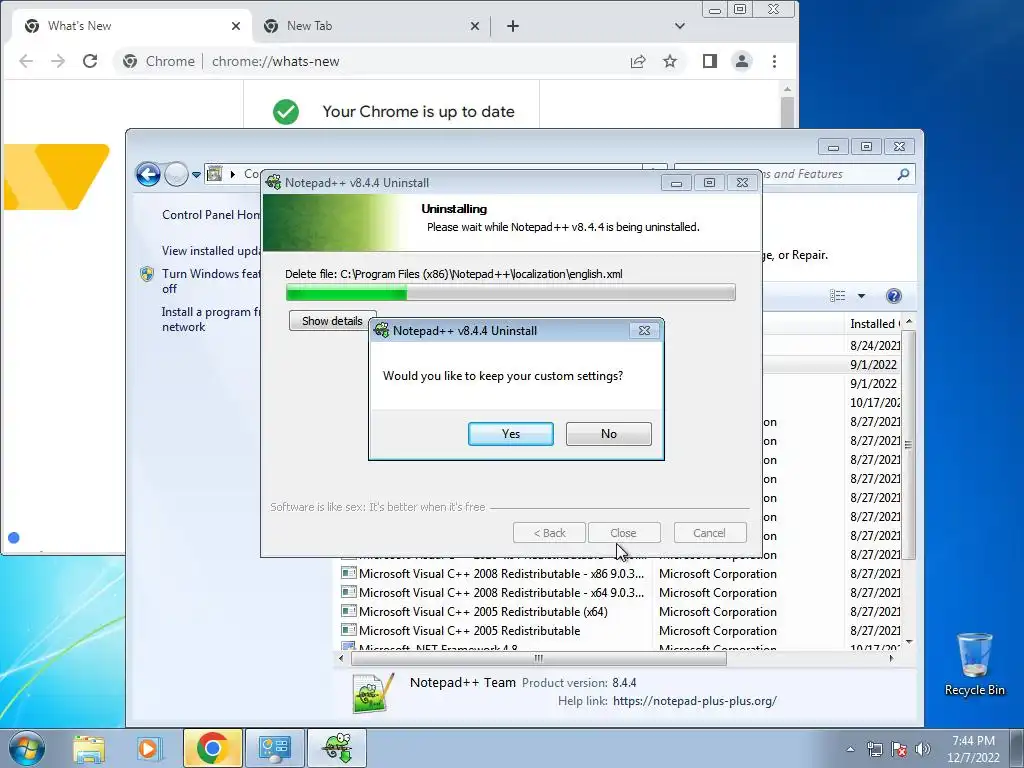This screenshot has width=1024, height=768.
Task: Select Visual C++ 2005 Redistributable (x64) row
Action: (x=483, y=612)
